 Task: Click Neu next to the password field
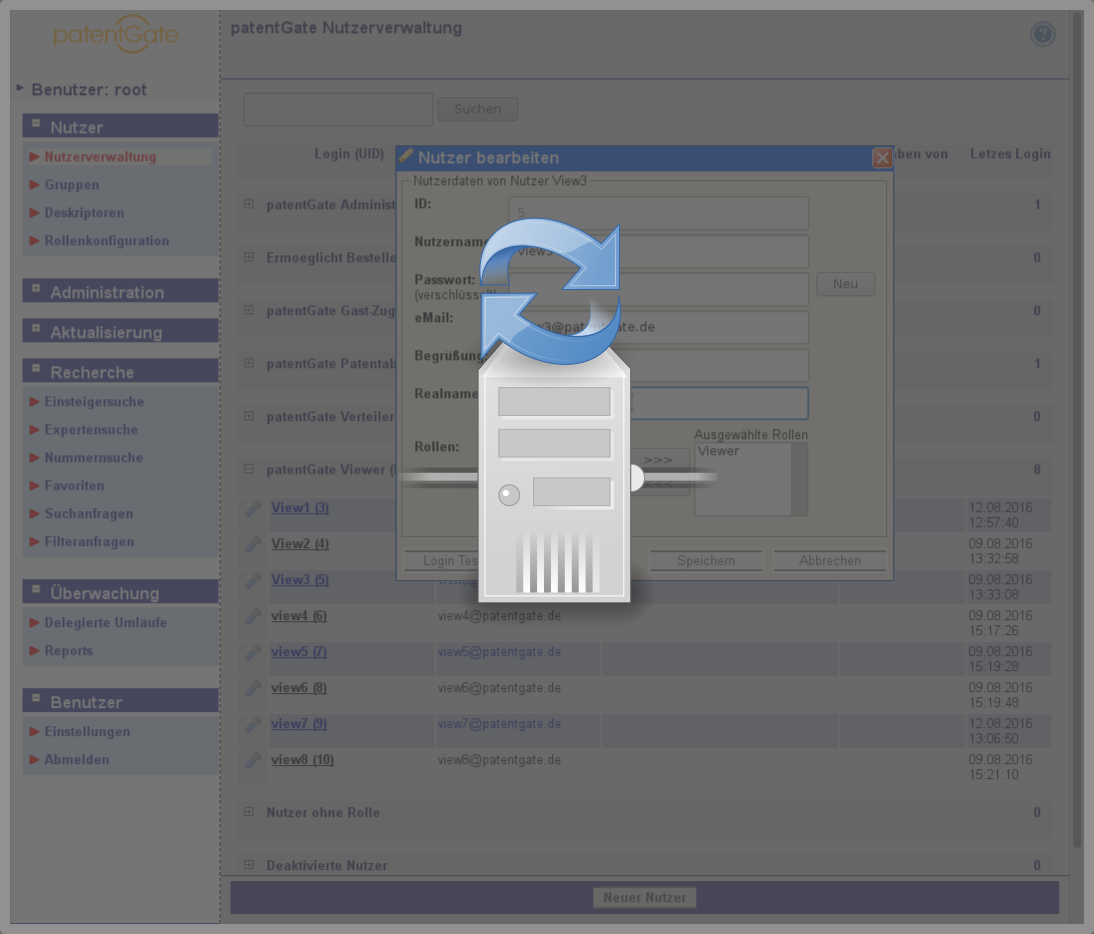pyautogui.click(x=846, y=284)
